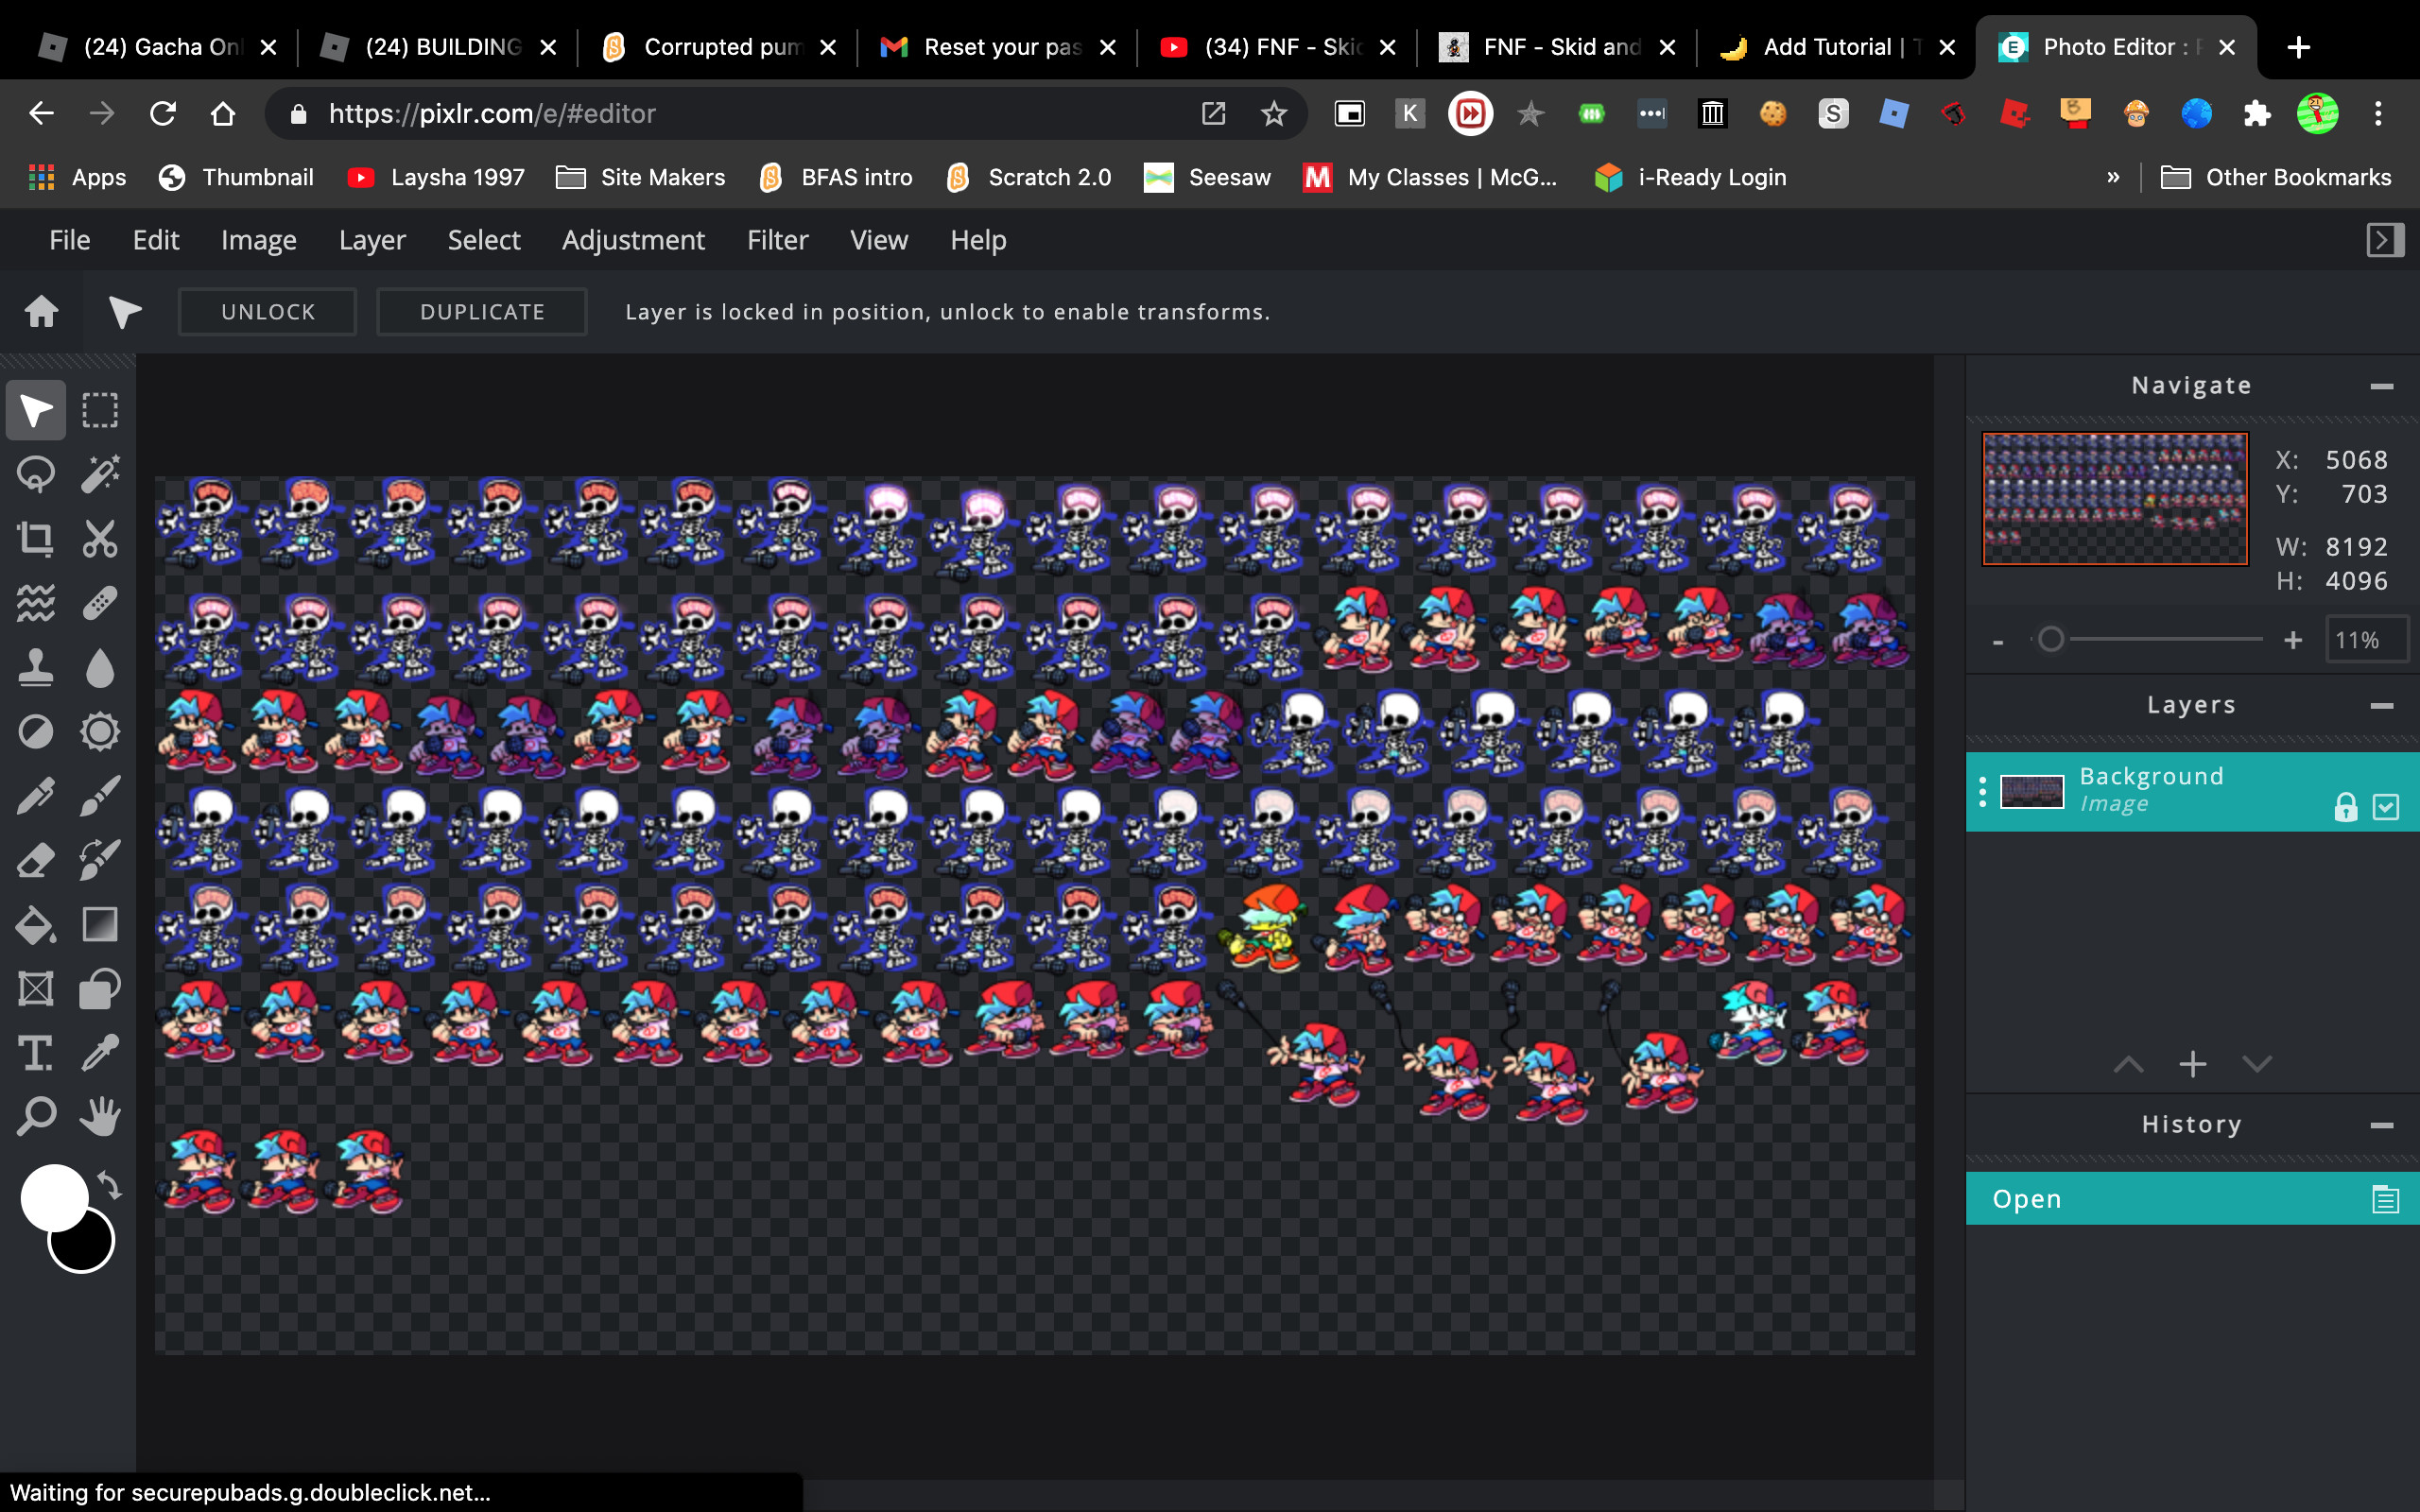Viewport: 2420px width, 1512px height.
Task: Toggle visibility checkbox of Background layer
Action: pyautogui.click(x=2386, y=807)
